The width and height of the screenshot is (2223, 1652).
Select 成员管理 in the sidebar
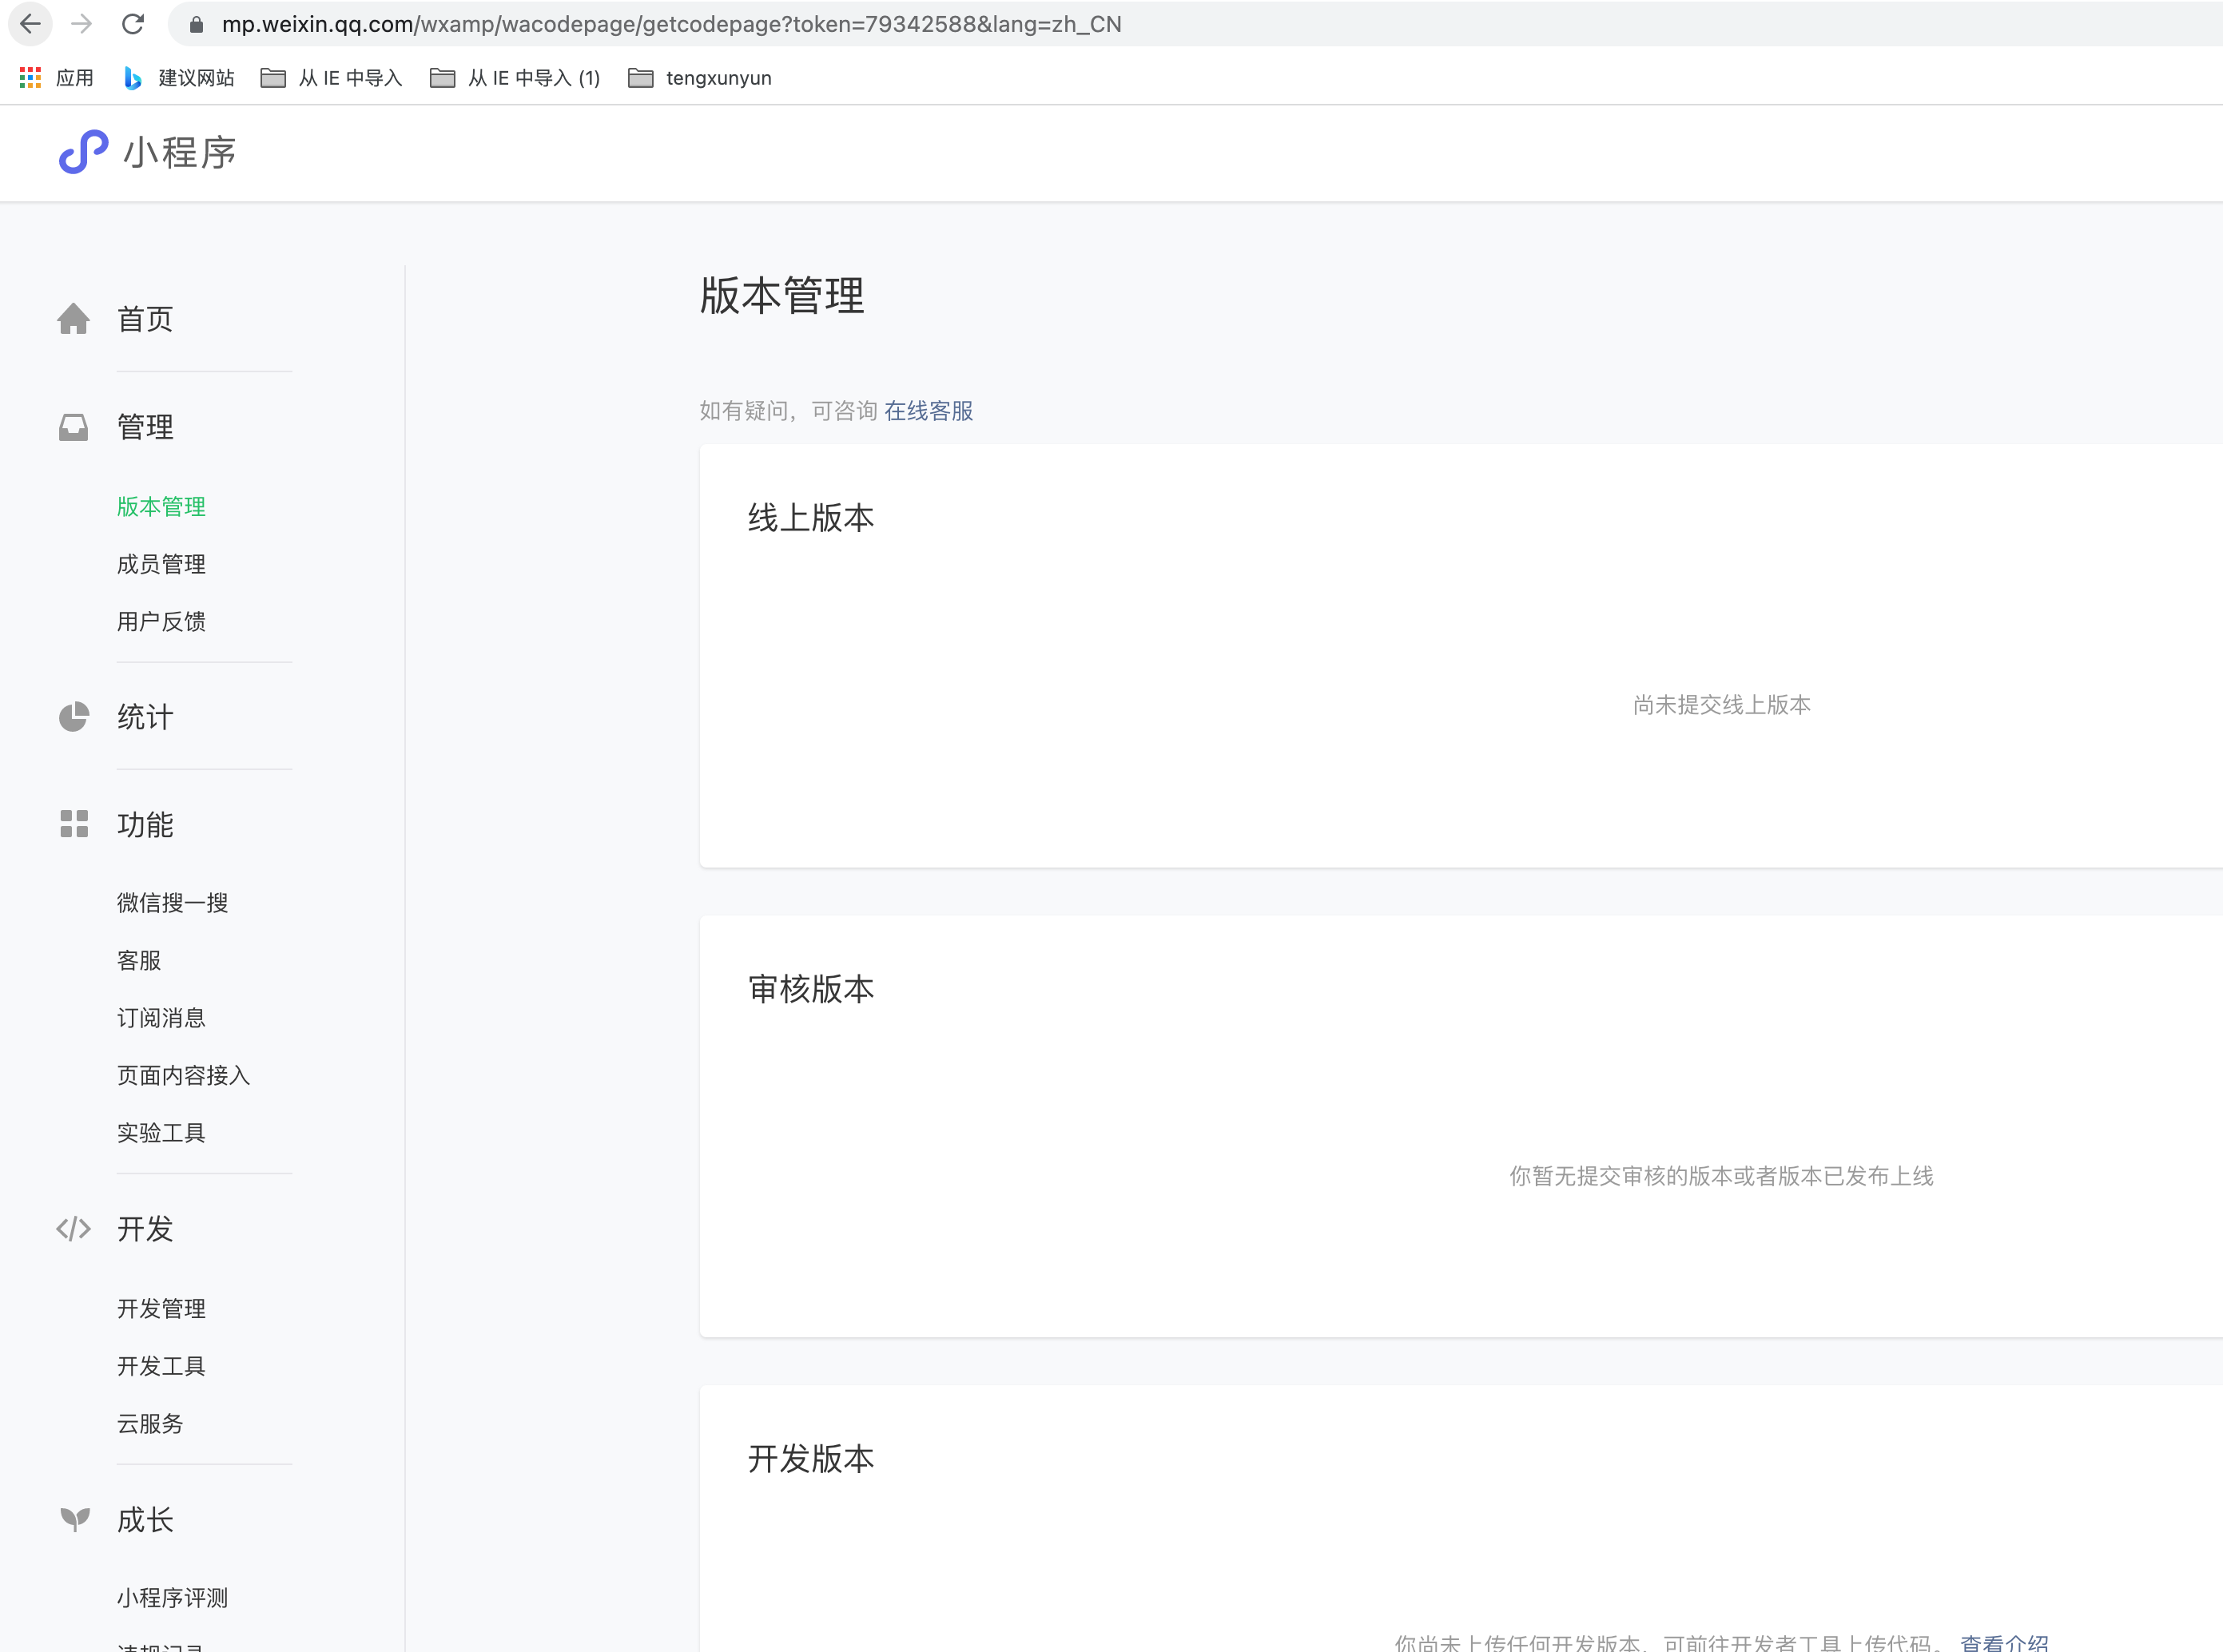tap(161, 564)
